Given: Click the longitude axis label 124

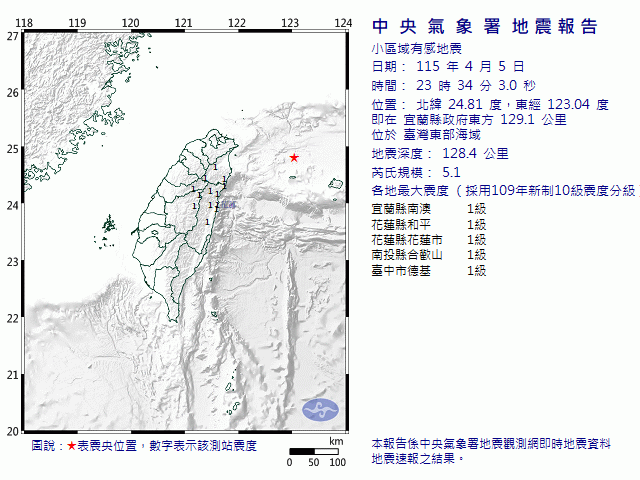Looking at the screenshot, I should click(x=343, y=23).
